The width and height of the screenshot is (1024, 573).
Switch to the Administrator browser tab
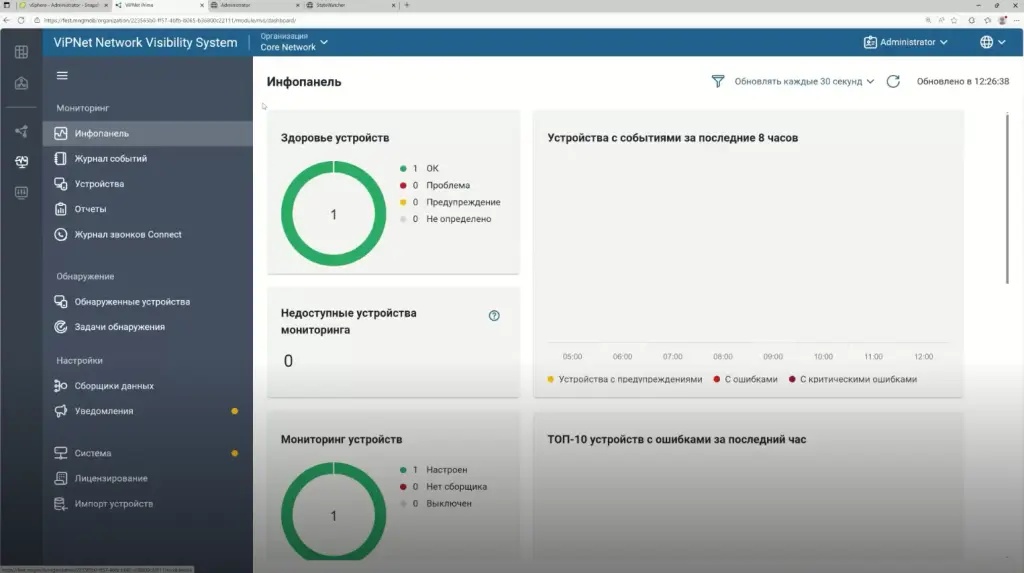click(x=255, y=5)
